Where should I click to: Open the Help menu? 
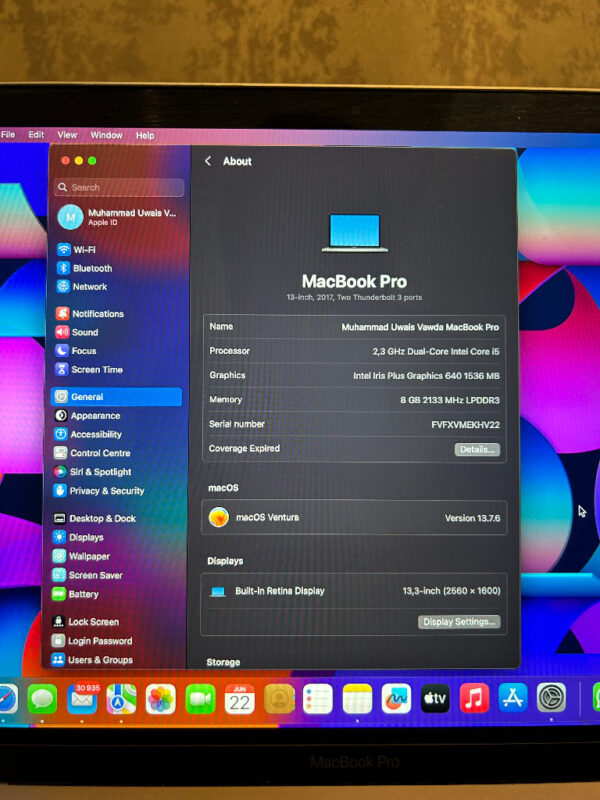tap(145, 136)
